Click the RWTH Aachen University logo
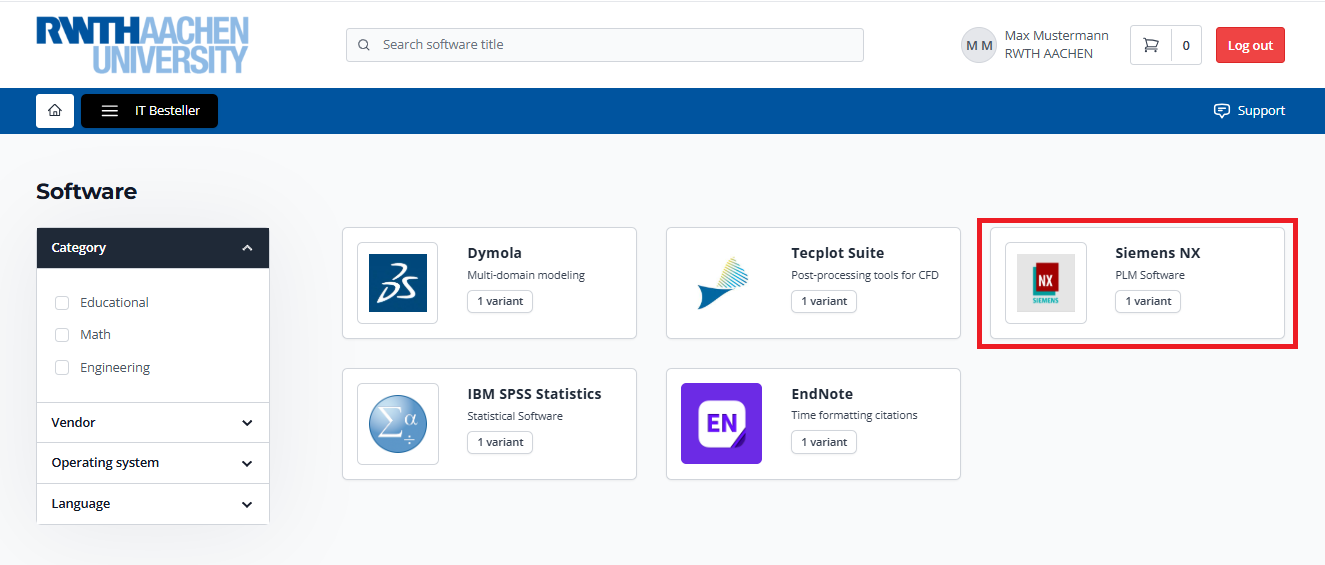 pyautogui.click(x=142, y=45)
